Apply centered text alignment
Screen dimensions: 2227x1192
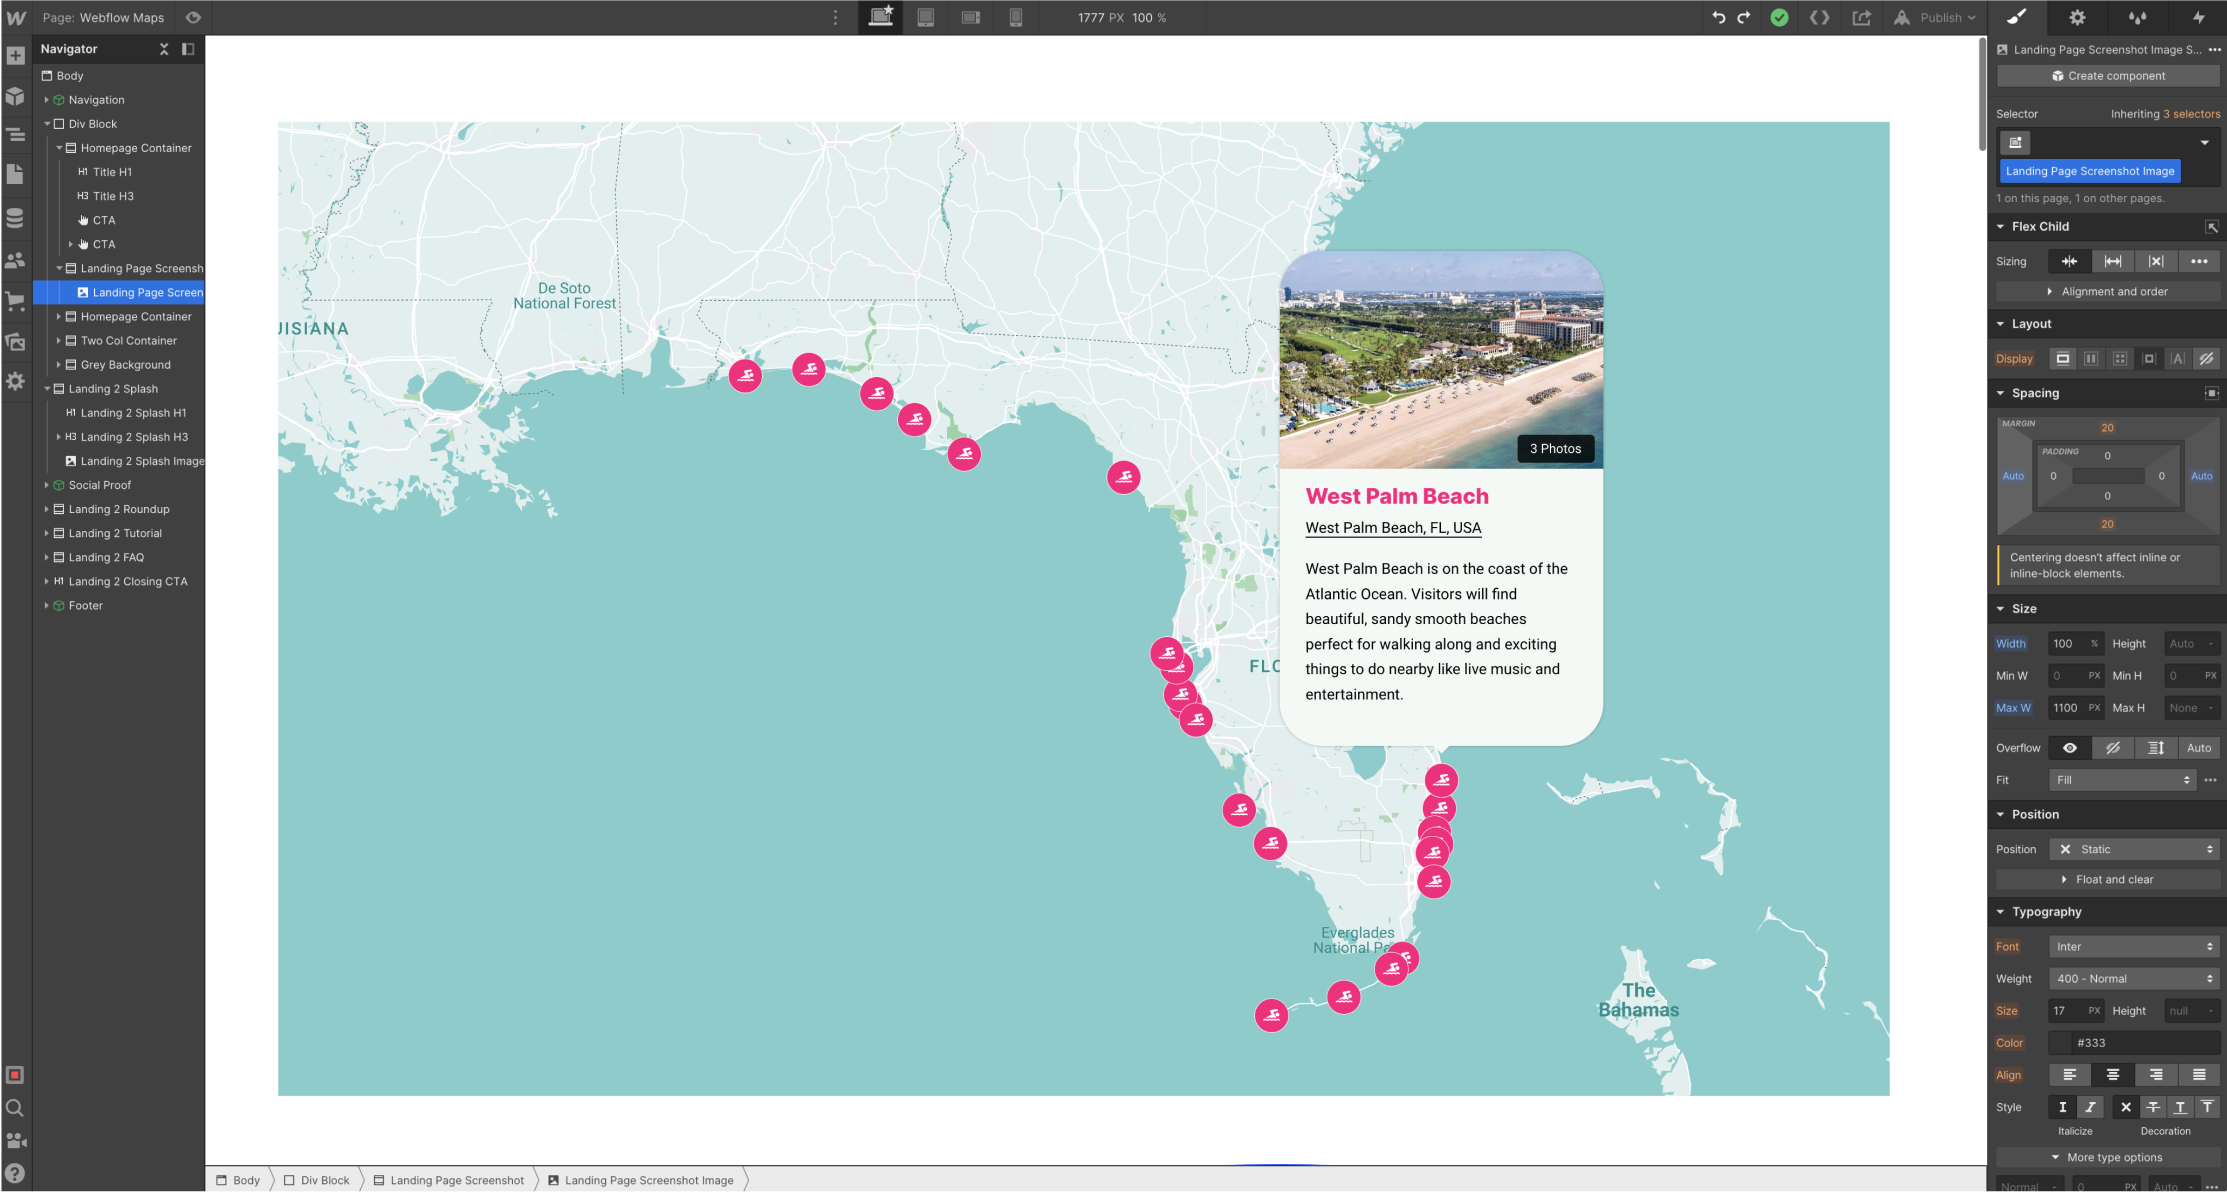click(x=2113, y=1074)
